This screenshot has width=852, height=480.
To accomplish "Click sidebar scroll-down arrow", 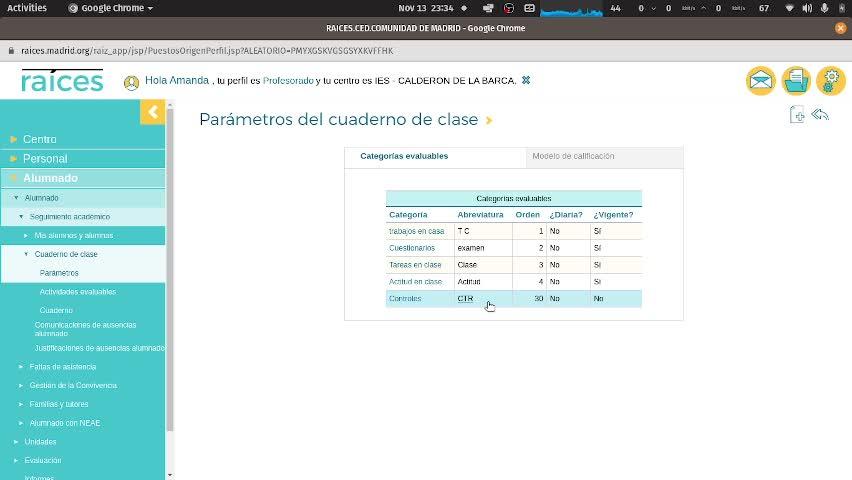I will [x=170, y=475].
